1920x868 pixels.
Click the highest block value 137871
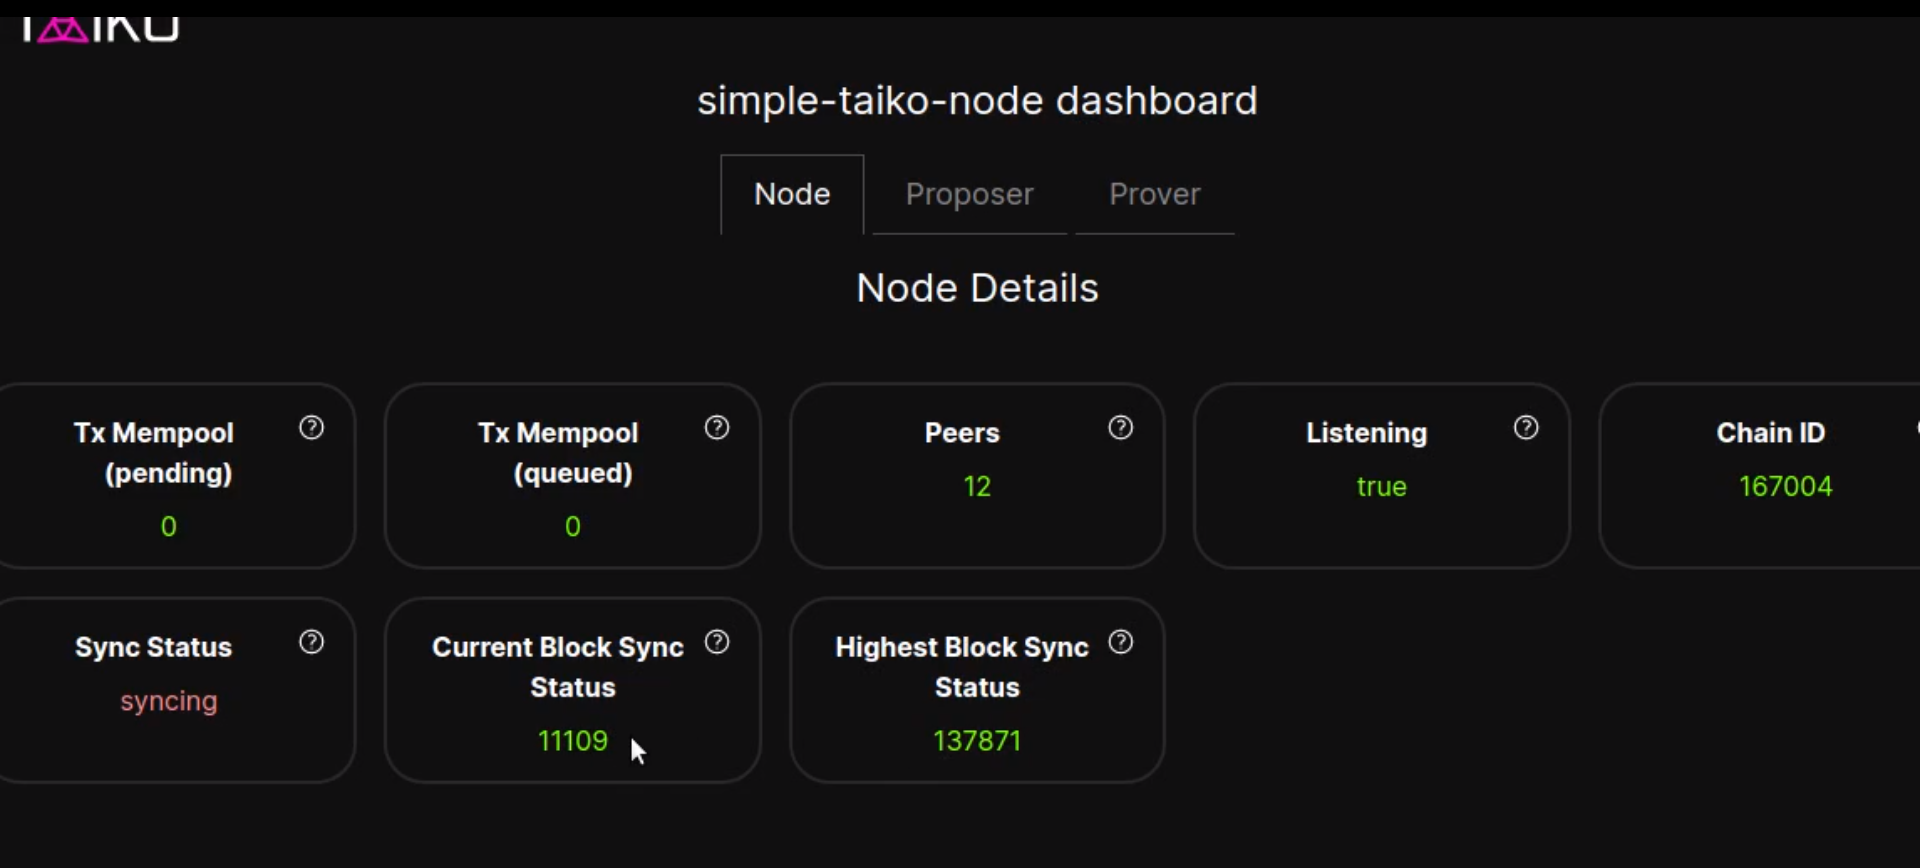[x=977, y=740]
